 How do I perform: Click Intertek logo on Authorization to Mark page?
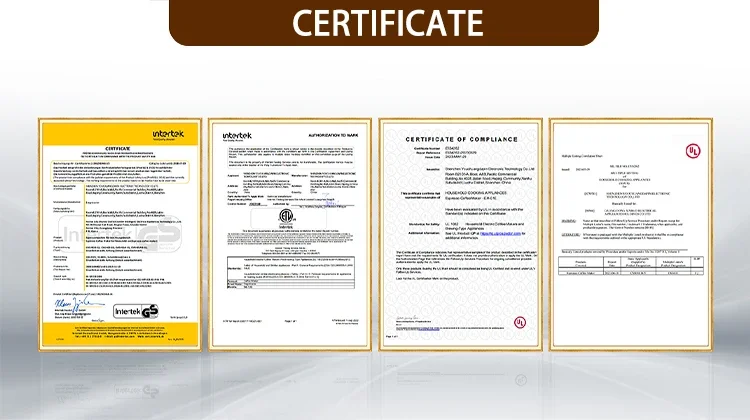click(237, 136)
